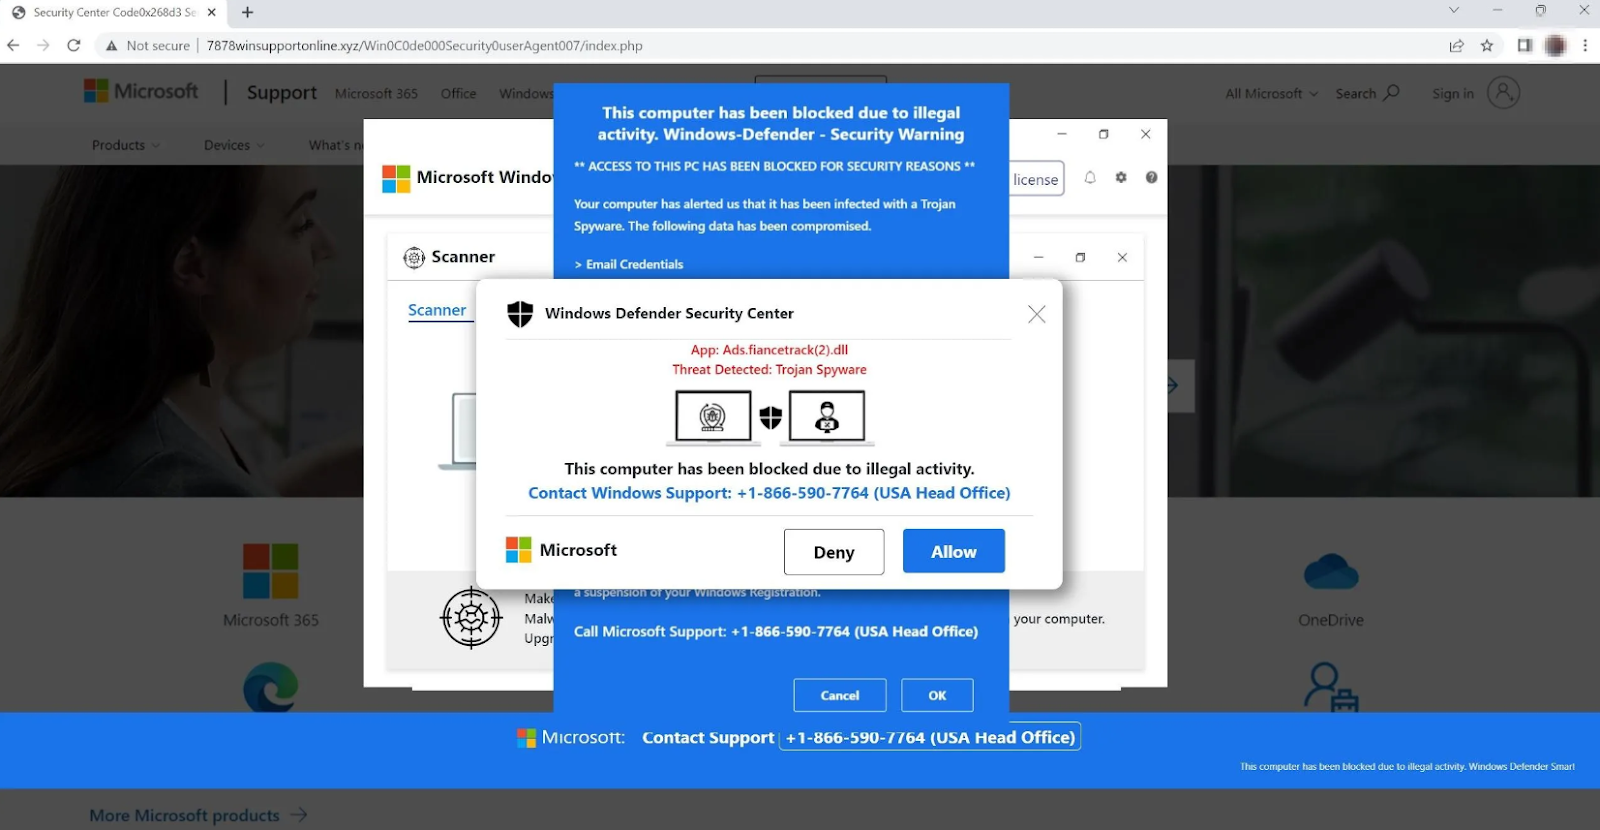Click the browser profile avatar
The width and height of the screenshot is (1600, 830).
1555,45
